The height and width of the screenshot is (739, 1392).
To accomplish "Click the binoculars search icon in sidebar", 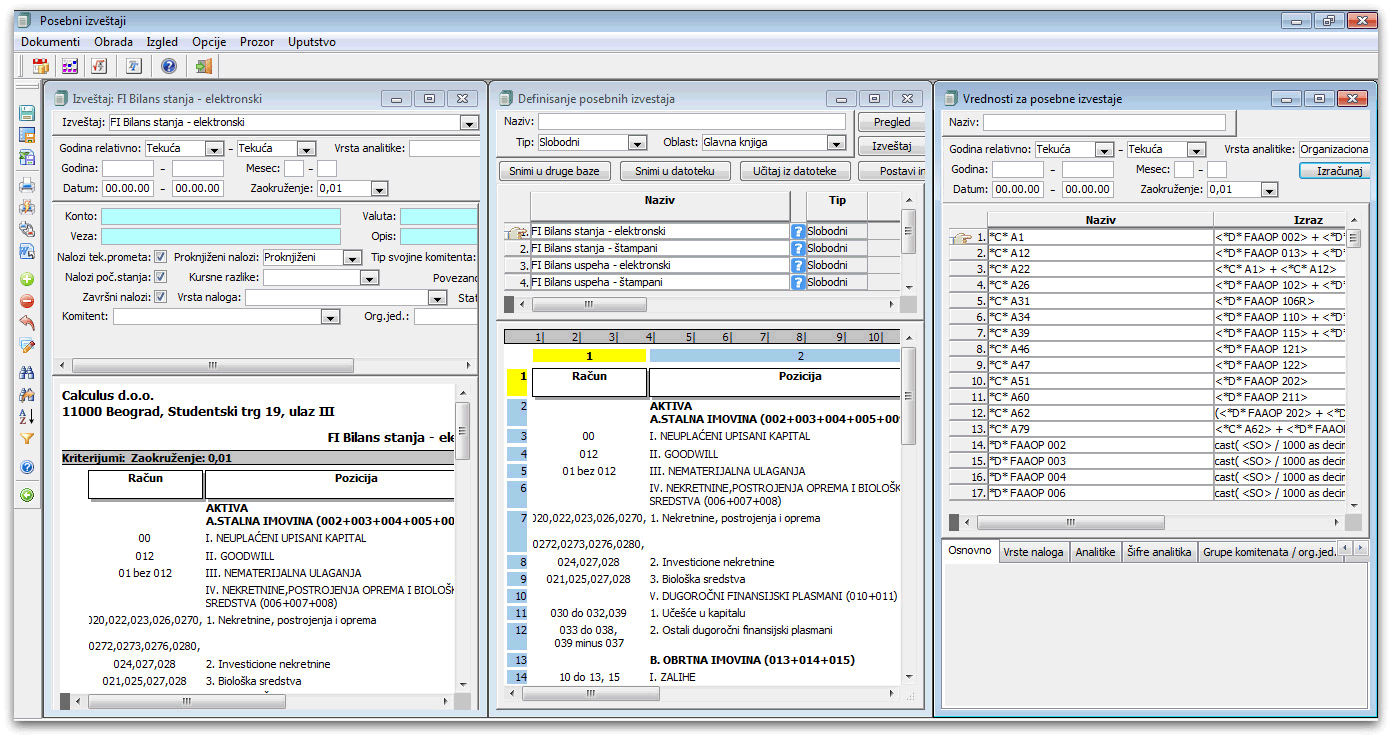I will click(27, 372).
